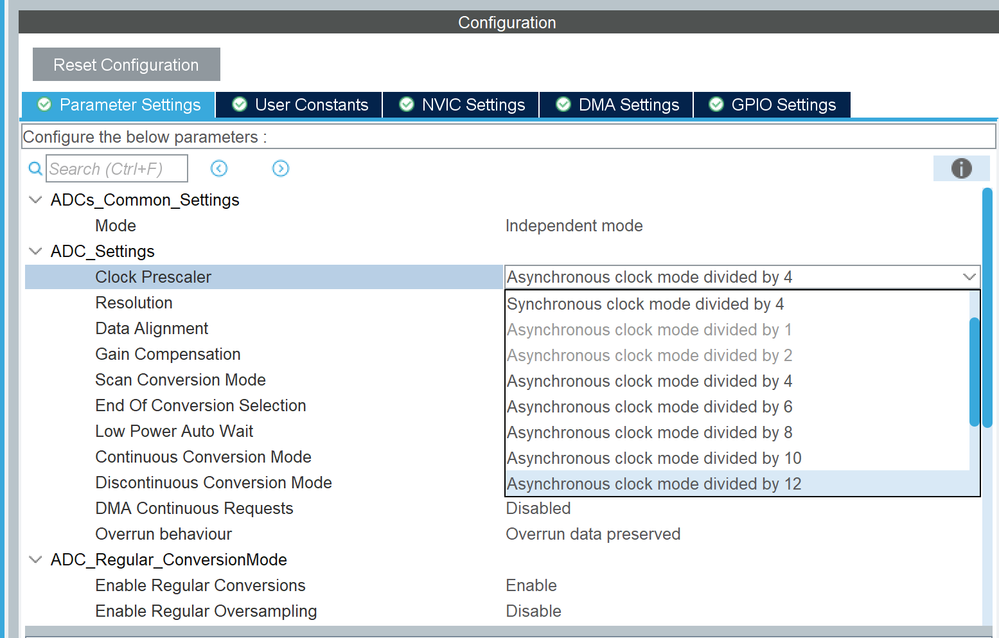Select the Gain Compensation parameter
The image size is (999, 638).
coord(168,354)
